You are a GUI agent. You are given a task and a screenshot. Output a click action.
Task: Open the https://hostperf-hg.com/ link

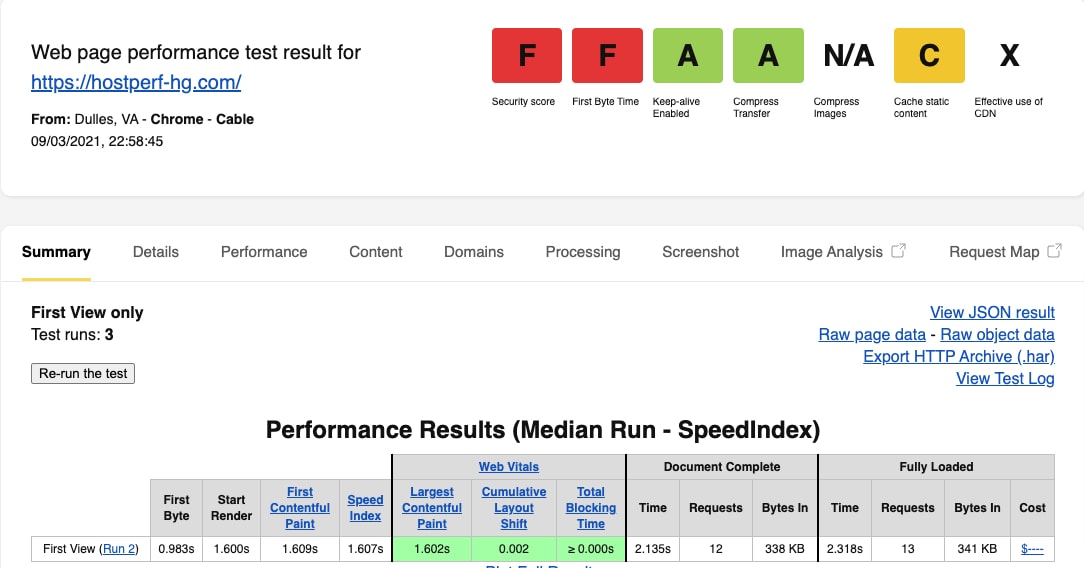pyautogui.click(x=136, y=82)
